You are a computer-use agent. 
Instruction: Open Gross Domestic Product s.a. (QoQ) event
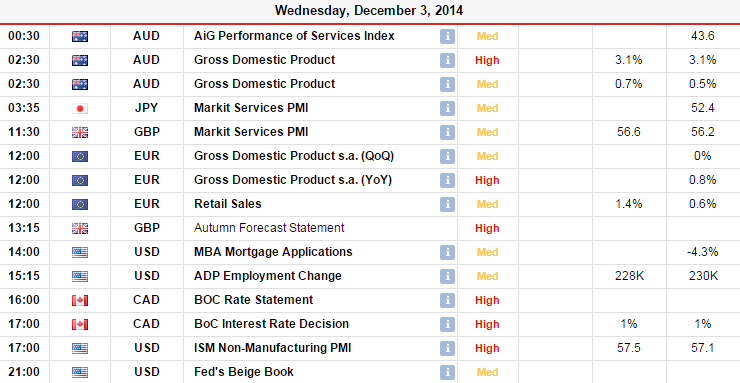pyautogui.click(x=294, y=156)
